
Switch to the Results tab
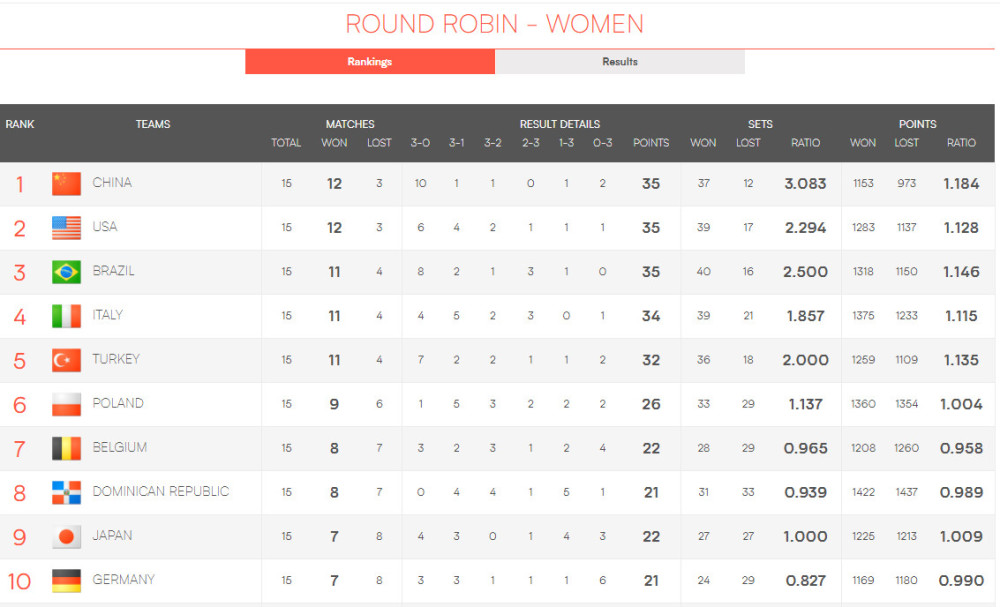(x=620, y=62)
